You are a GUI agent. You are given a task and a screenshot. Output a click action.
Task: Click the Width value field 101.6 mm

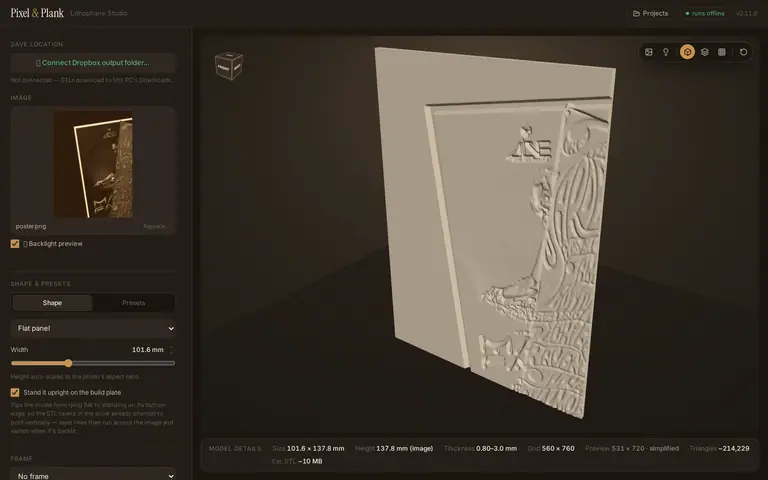[x=147, y=350]
